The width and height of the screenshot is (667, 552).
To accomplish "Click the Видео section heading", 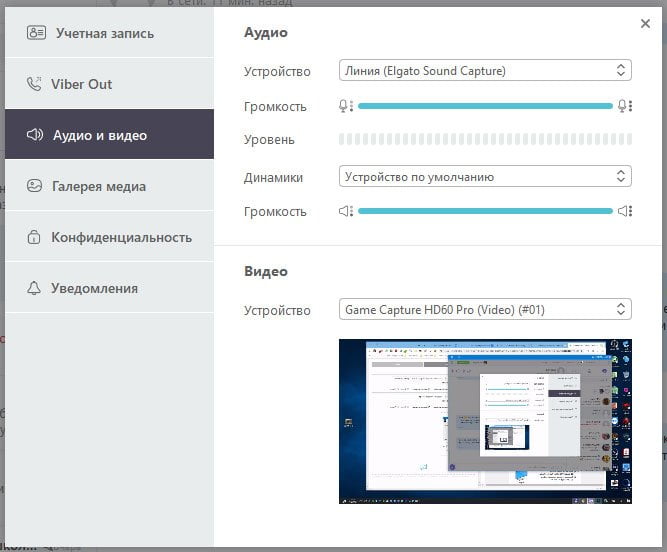I will tap(266, 271).
